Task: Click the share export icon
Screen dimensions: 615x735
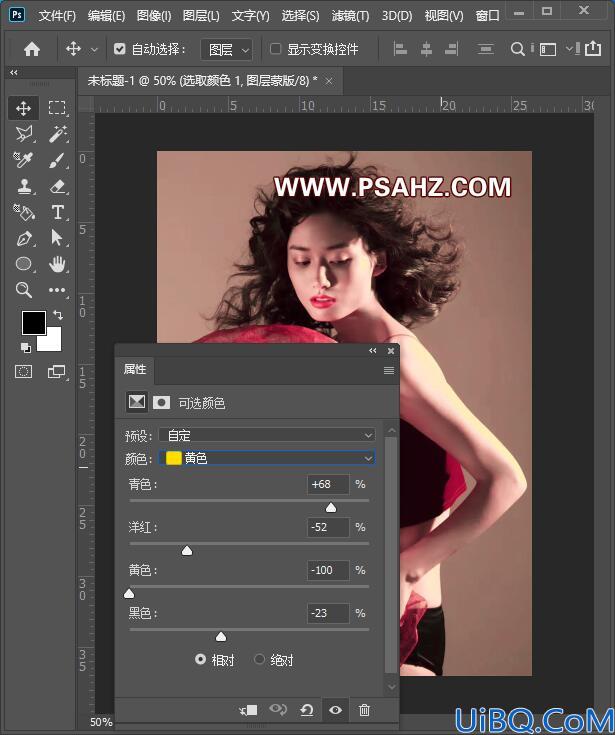Action: [593, 48]
